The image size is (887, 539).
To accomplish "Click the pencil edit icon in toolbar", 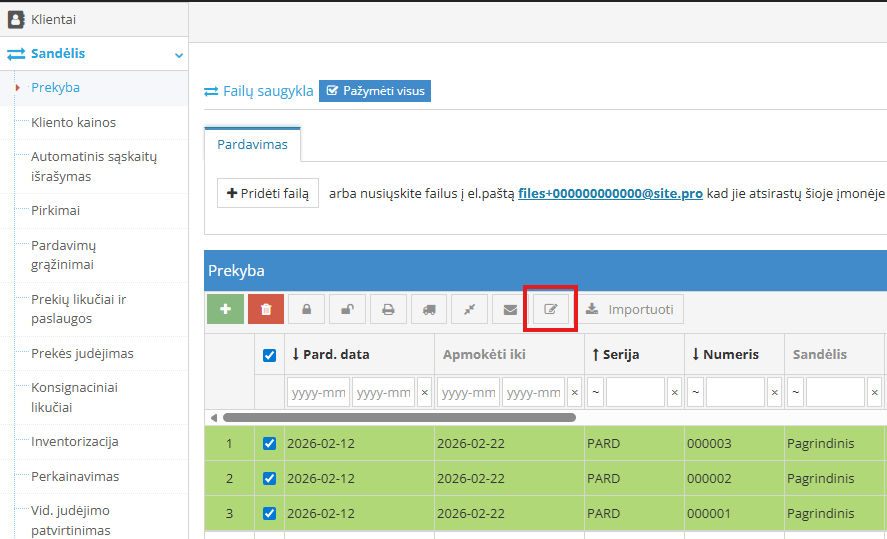I will (x=551, y=310).
